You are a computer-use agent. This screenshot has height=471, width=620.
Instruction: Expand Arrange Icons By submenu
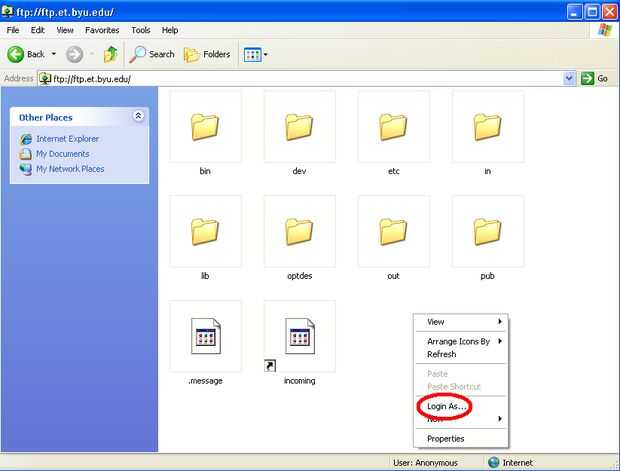coord(461,341)
